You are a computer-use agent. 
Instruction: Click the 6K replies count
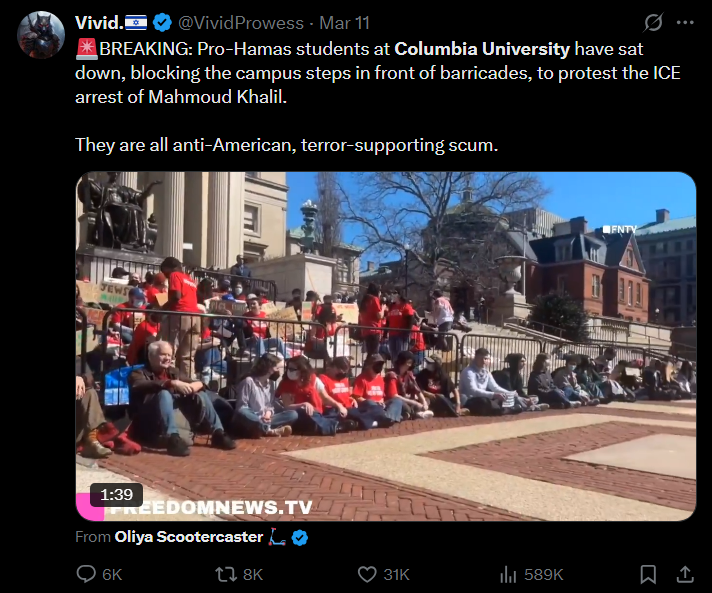112,574
